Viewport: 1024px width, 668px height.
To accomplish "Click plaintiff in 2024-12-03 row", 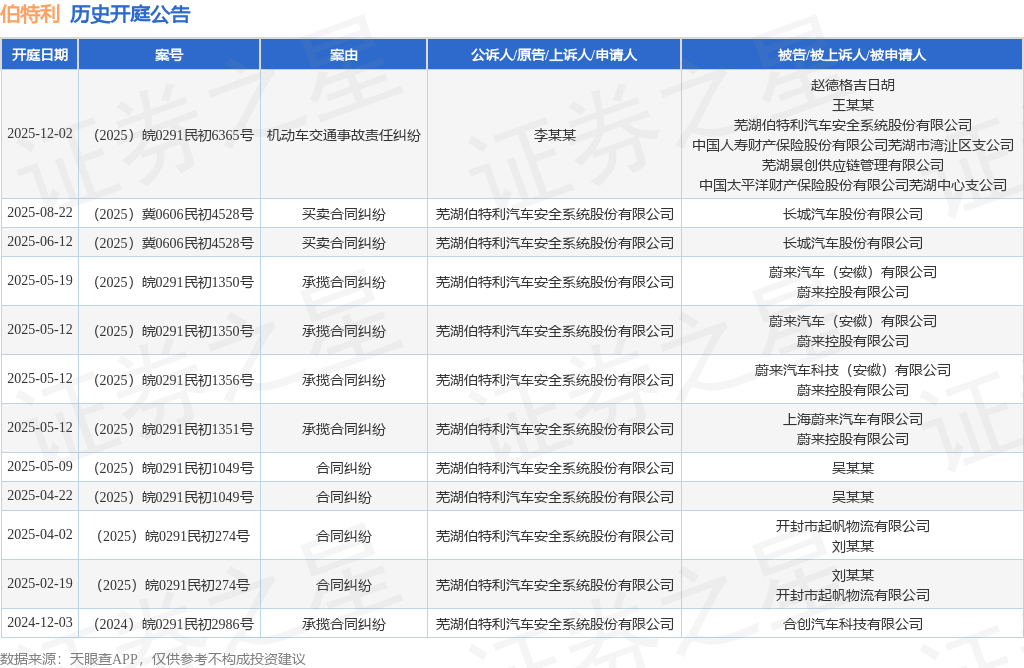I will (554, 624).
